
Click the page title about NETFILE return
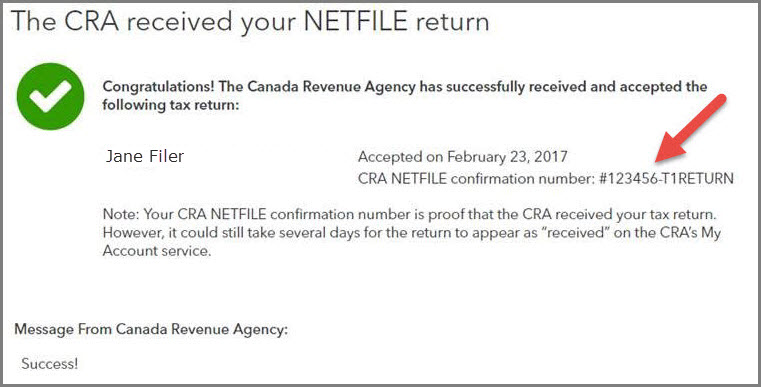click(x=249, y=21)
